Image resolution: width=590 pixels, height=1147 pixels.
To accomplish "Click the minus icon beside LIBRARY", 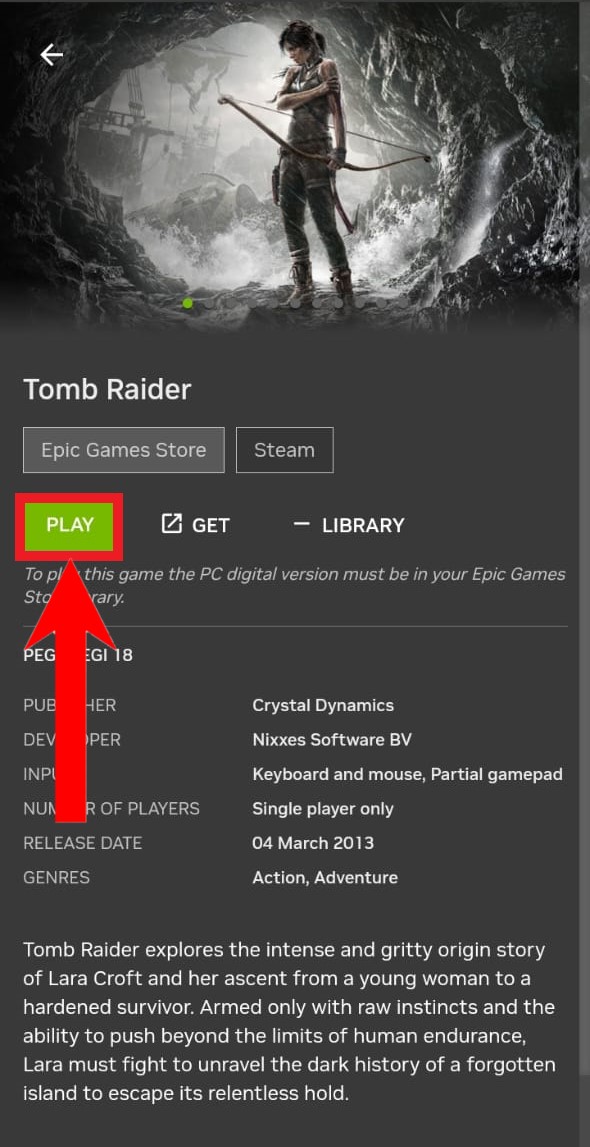I will point(301,523).
